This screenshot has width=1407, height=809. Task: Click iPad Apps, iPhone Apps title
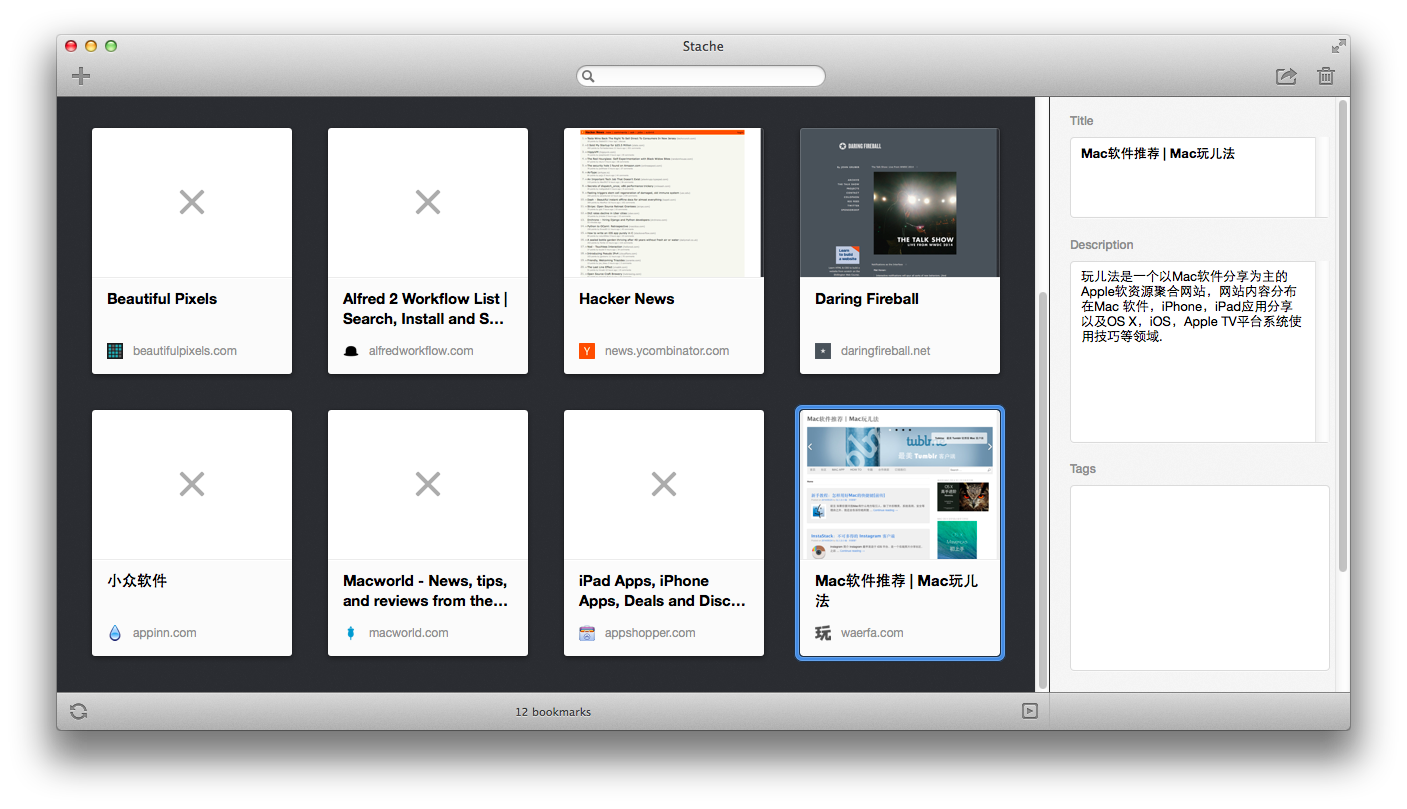(x=662, y=591)
